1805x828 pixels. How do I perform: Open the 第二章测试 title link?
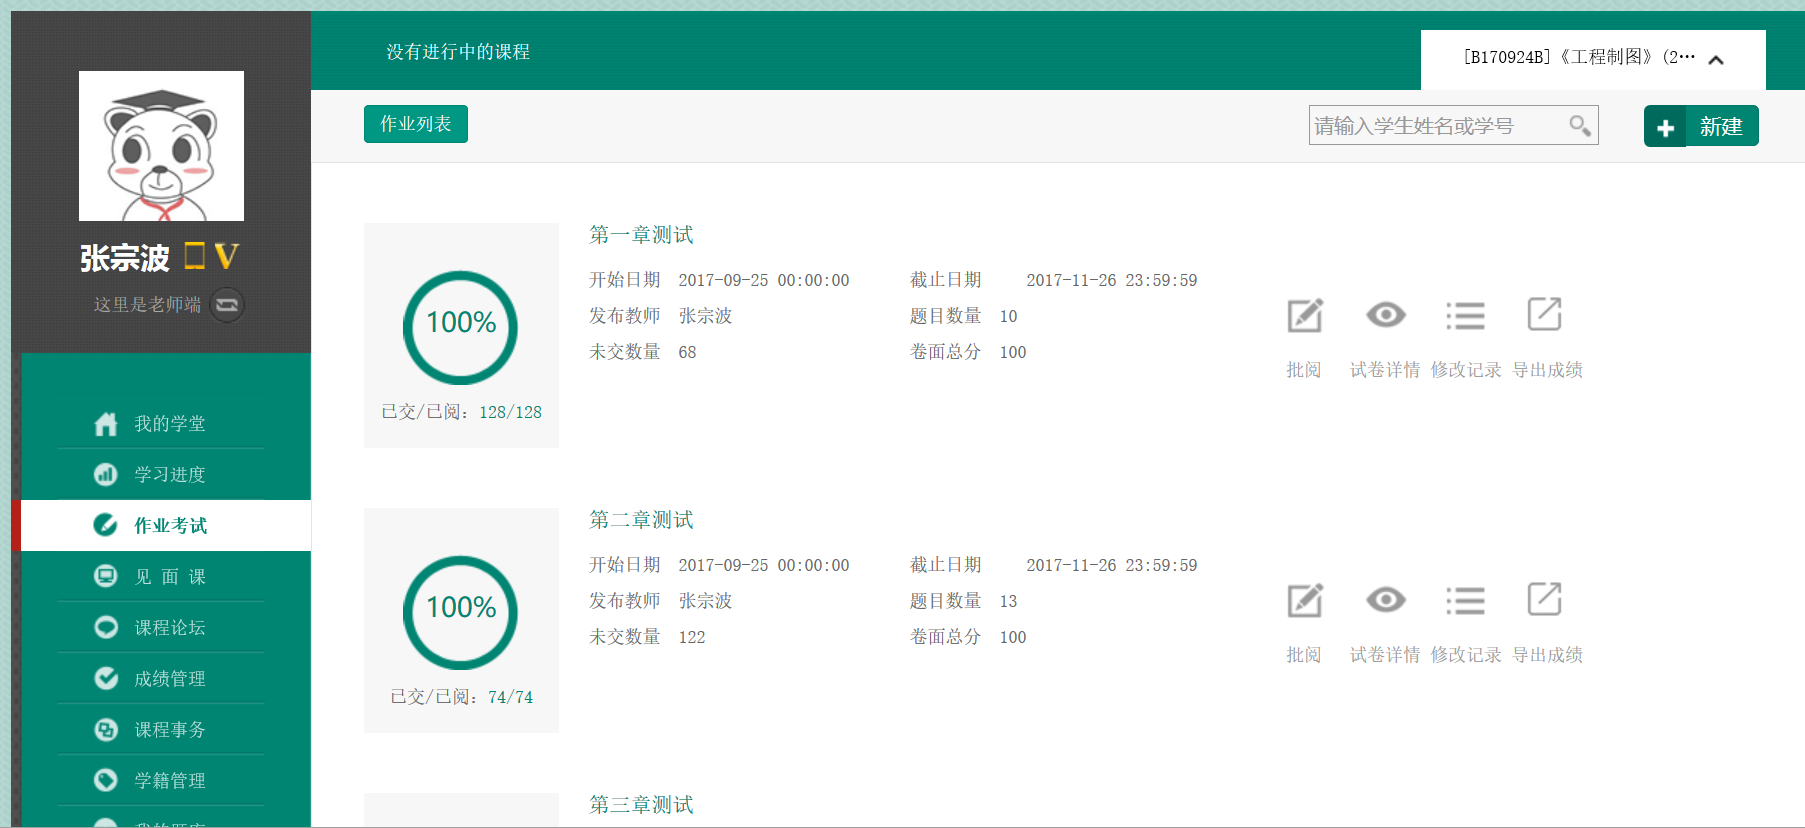641,520
